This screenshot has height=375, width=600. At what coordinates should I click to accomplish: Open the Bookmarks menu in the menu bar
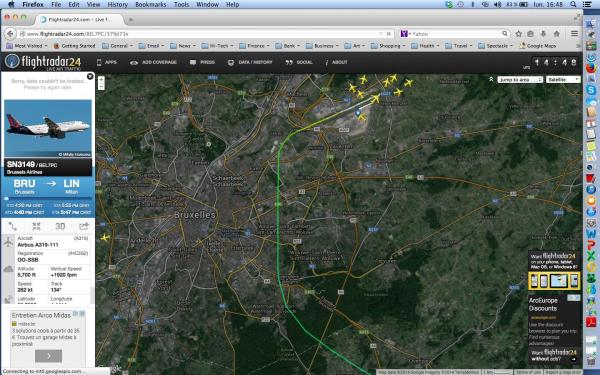tap(151, 4)
